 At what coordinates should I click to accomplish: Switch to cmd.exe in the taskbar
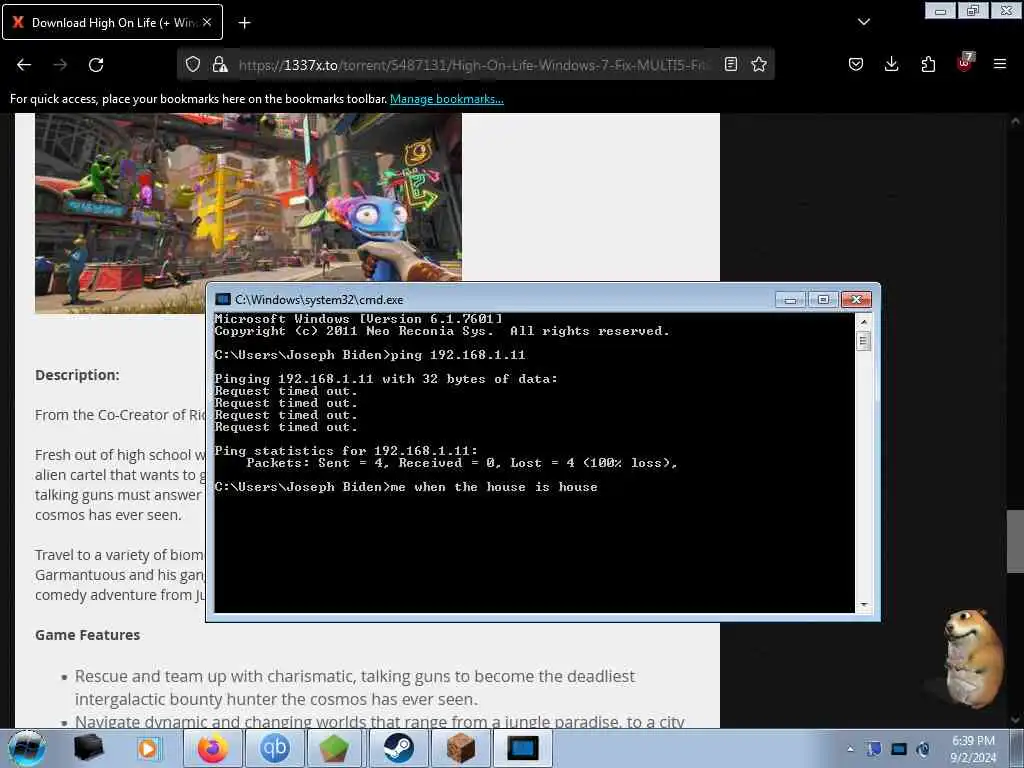(522, 748)
